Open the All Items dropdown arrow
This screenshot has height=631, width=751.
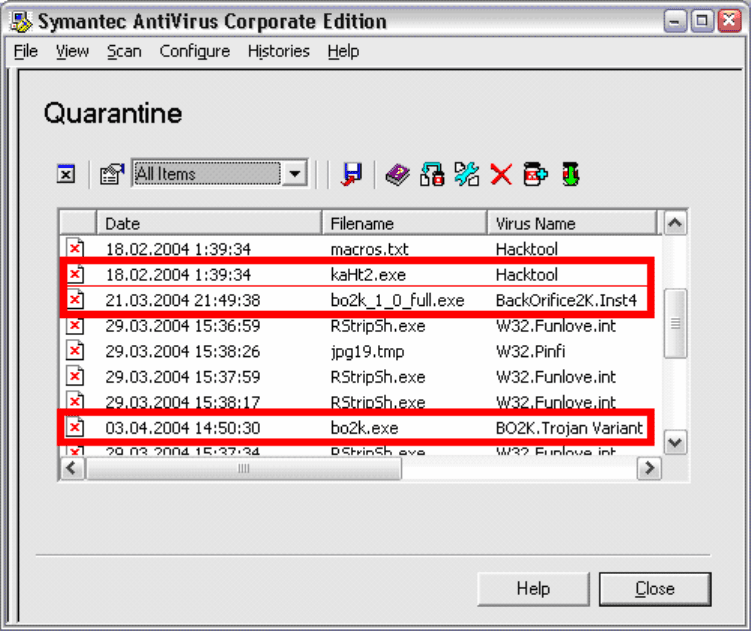click(295, 173)
